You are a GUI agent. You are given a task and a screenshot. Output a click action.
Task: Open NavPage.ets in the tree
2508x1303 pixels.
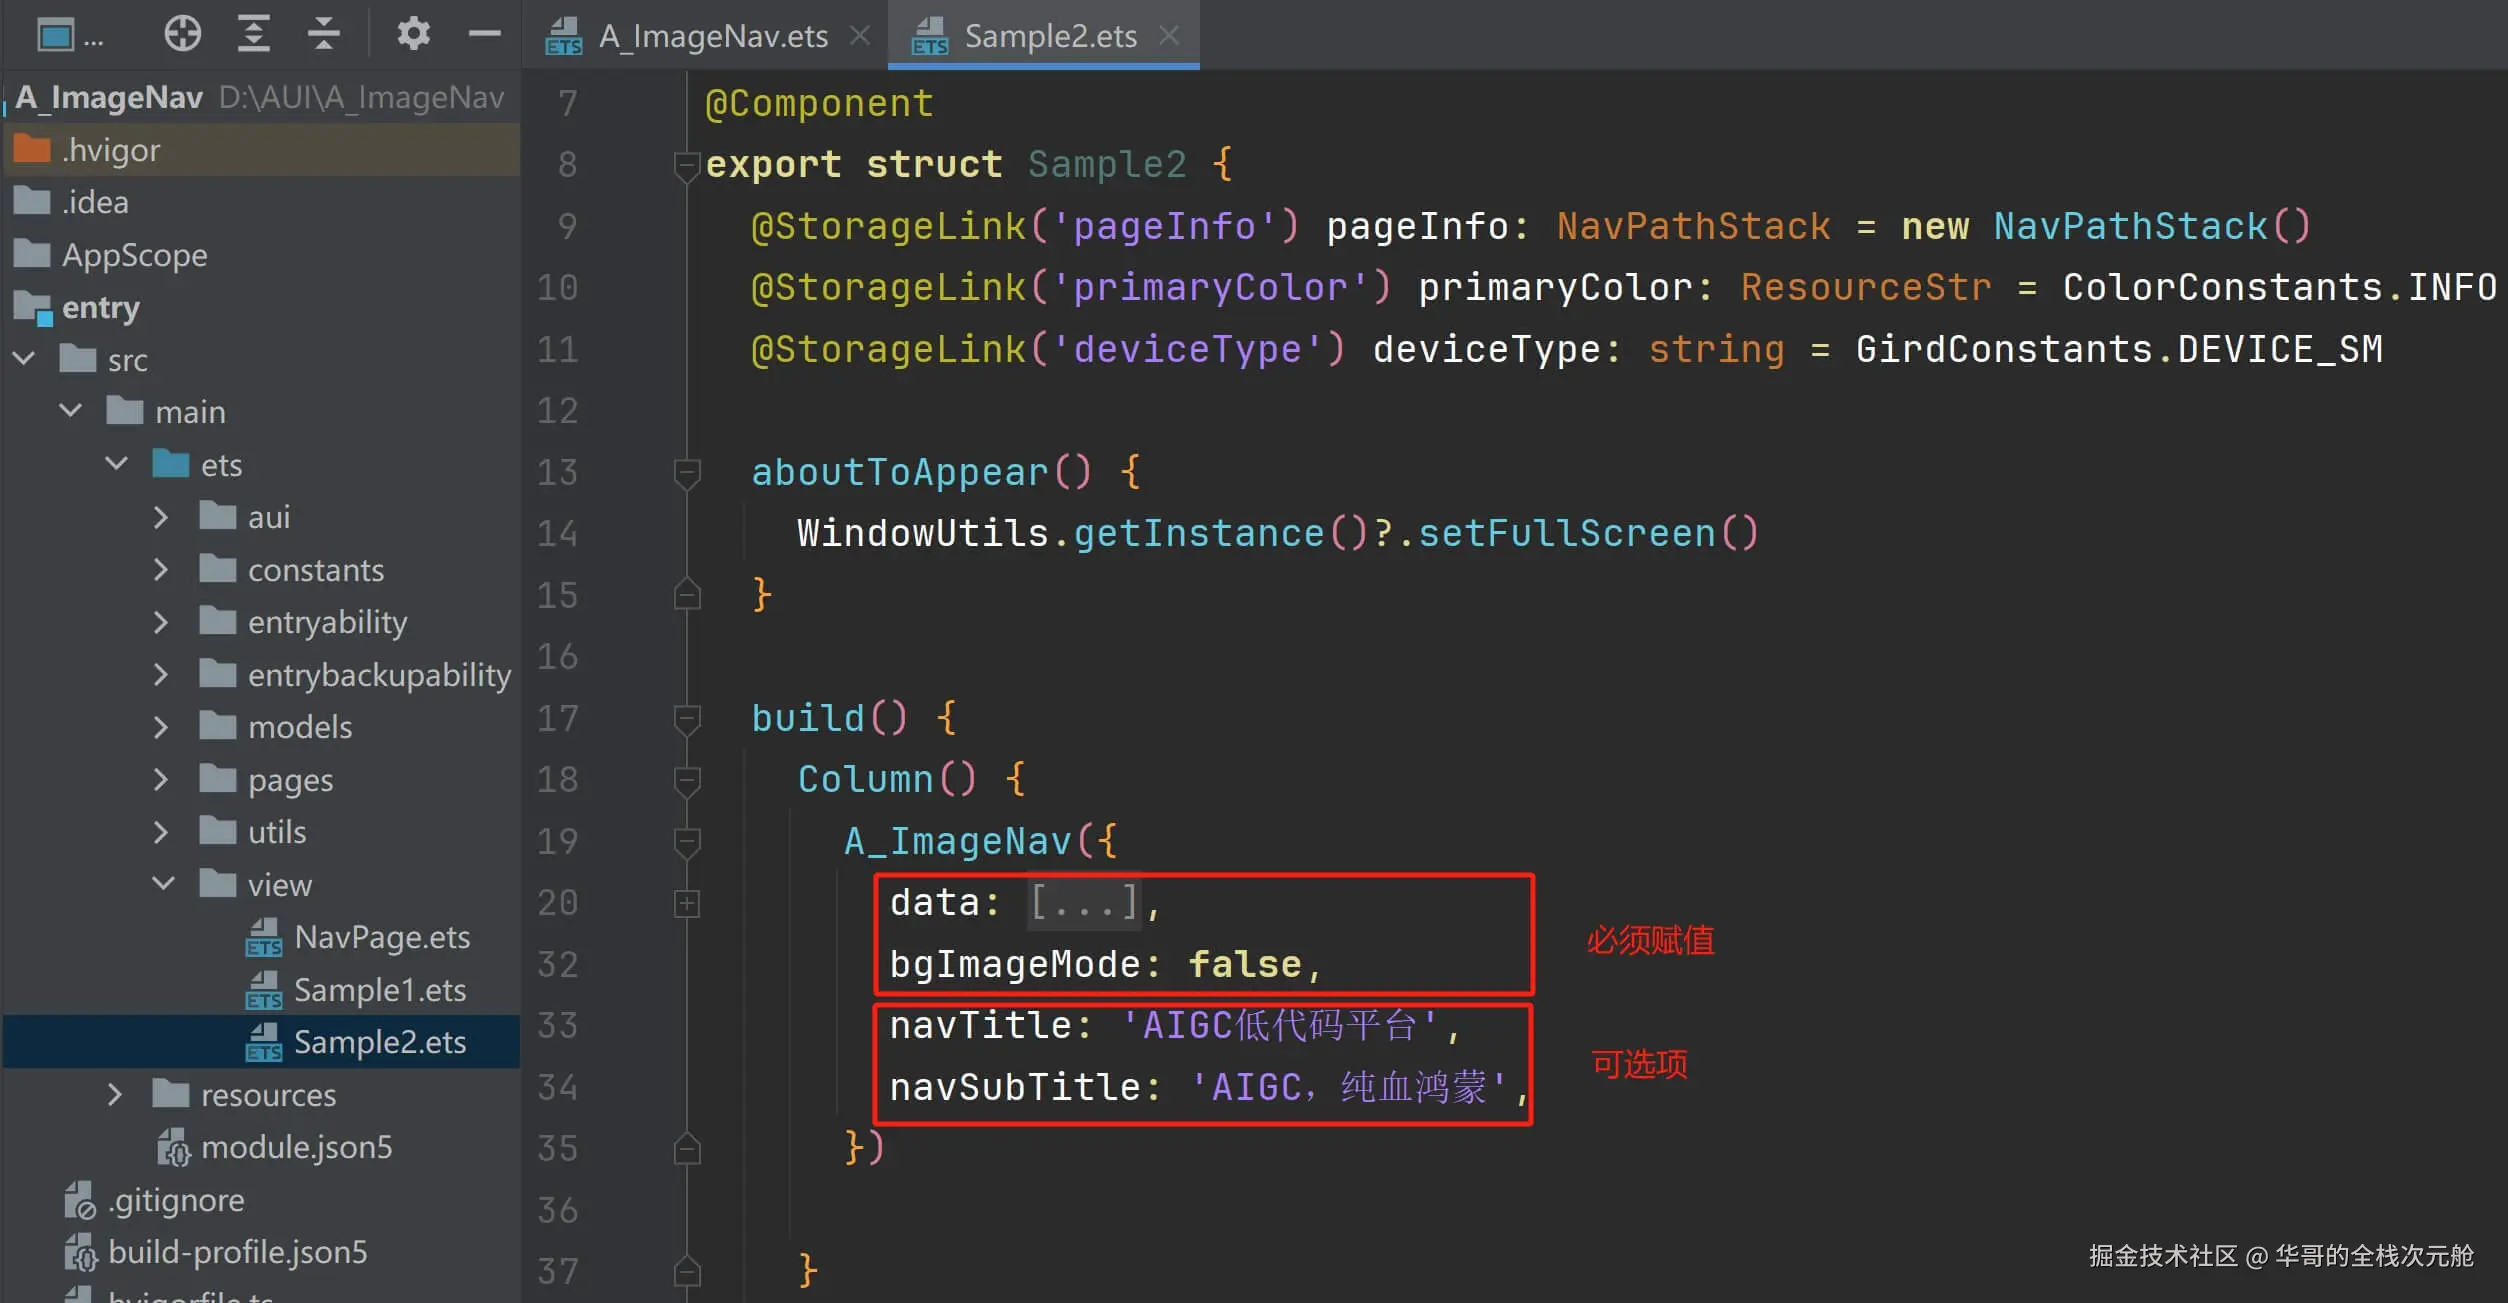click(381, 937)
